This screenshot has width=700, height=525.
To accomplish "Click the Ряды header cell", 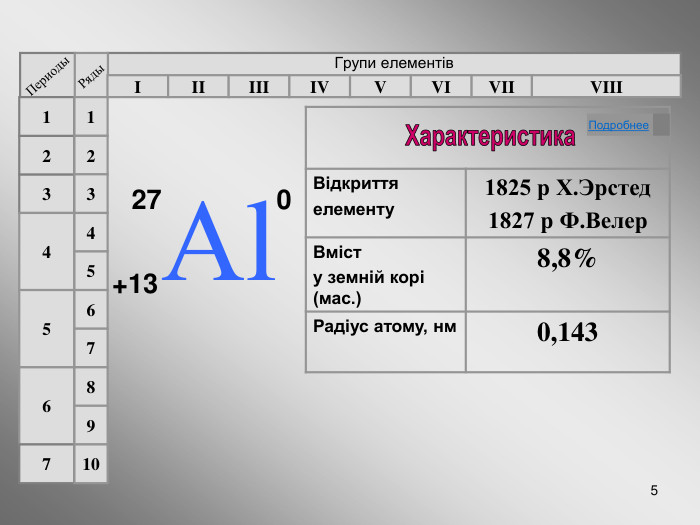I will (91, 75).
